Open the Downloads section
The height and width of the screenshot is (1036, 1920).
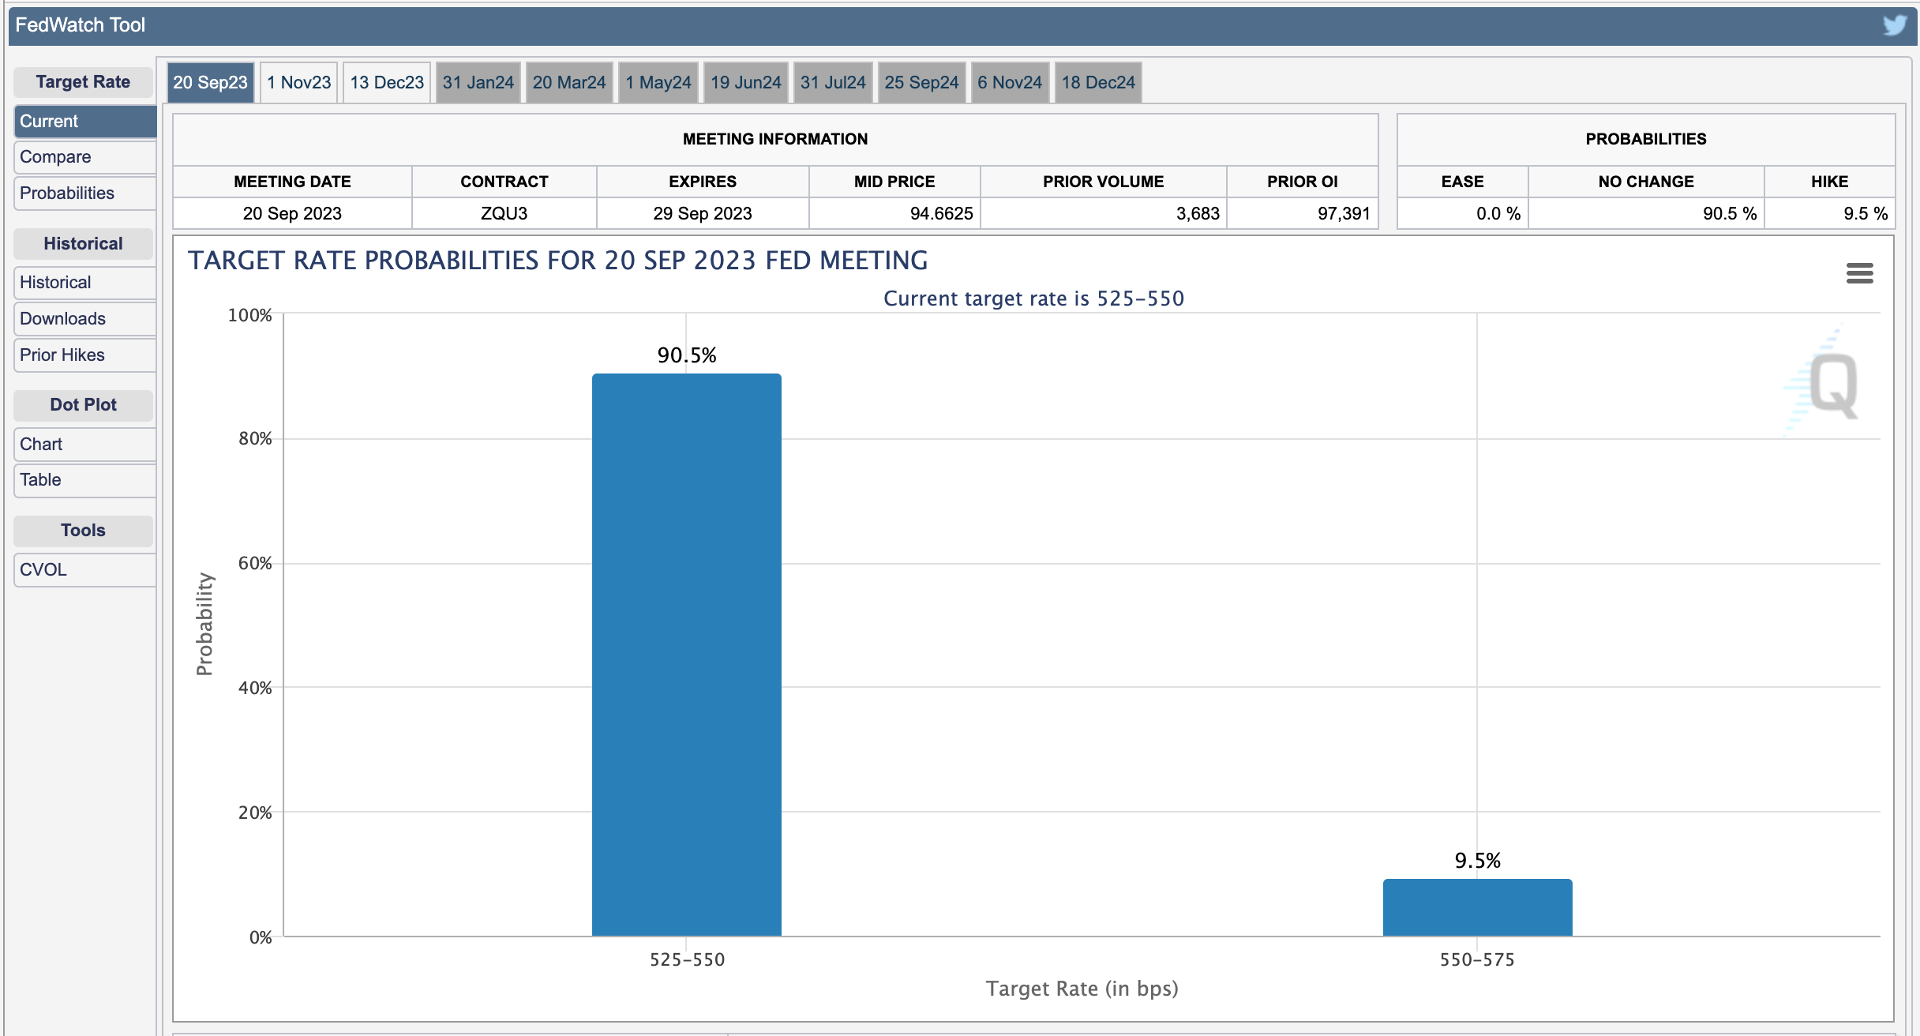[x=85, y=319]
